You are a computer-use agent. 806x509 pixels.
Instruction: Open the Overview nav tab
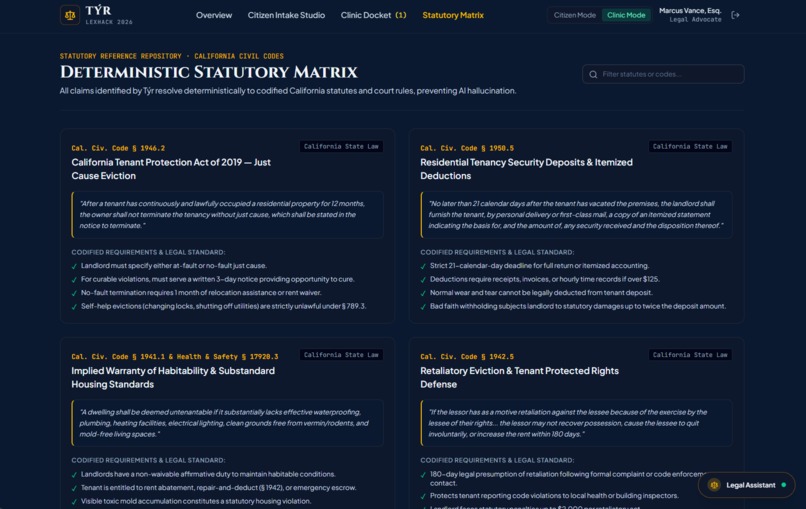click(x=214, y=15)
